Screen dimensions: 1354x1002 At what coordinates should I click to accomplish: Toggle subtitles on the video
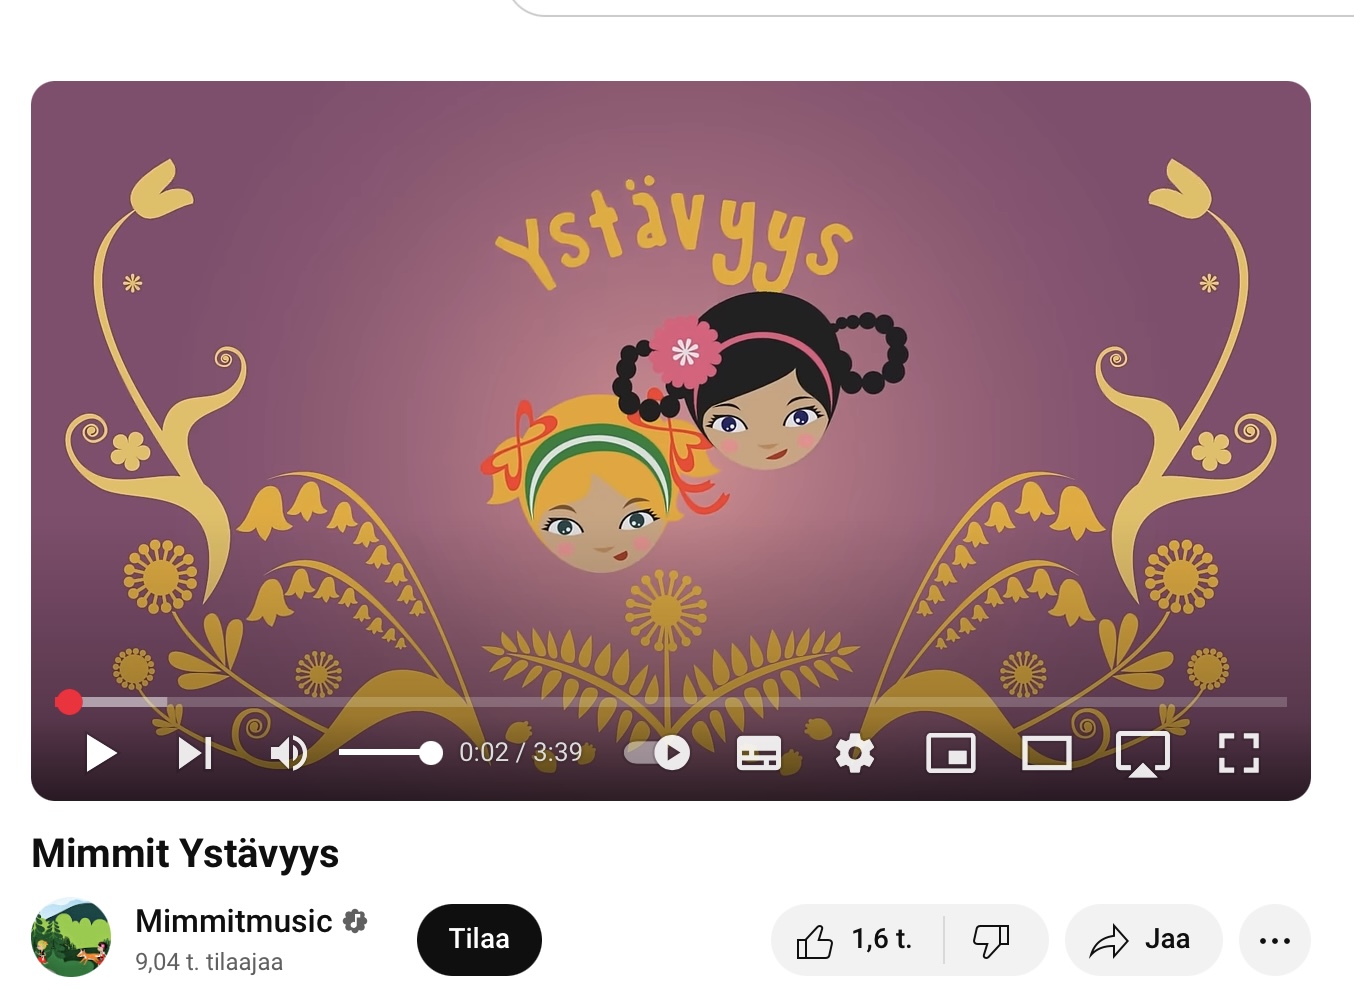click(x=759, y=753)
